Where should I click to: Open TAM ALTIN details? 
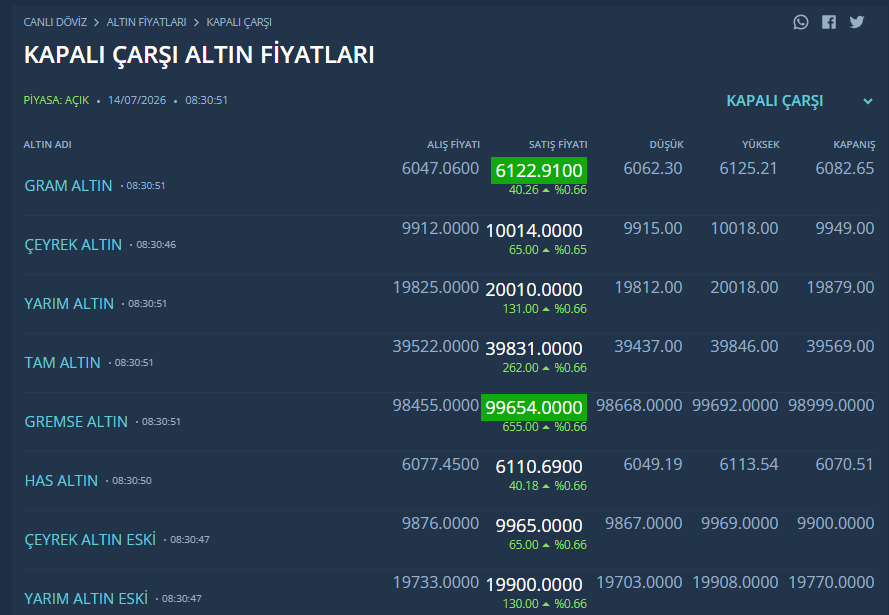(62, 362)
